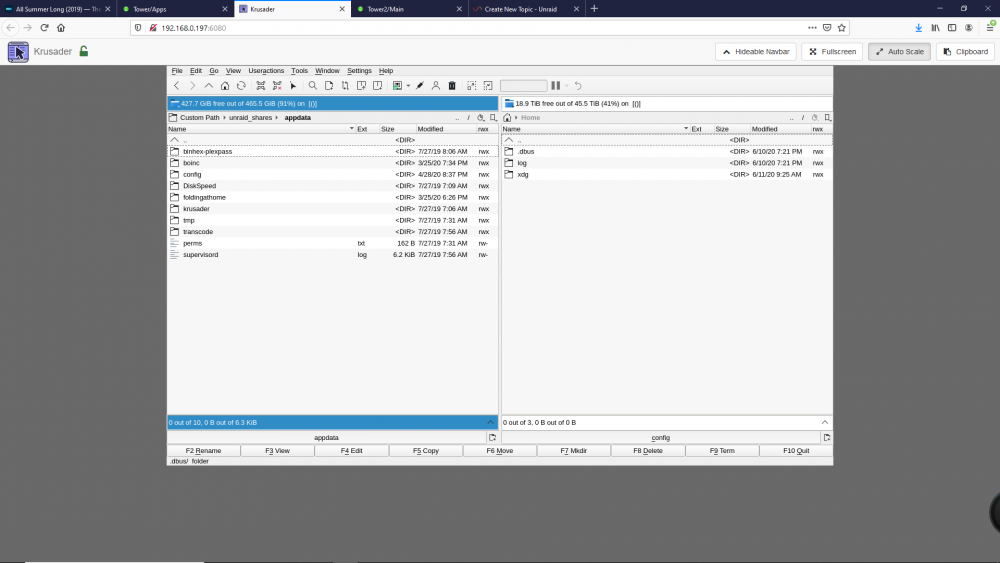Open the Search magnifier tool in toolbar
The width and height of the screenshot is (1000, 563).
[312, 85]
